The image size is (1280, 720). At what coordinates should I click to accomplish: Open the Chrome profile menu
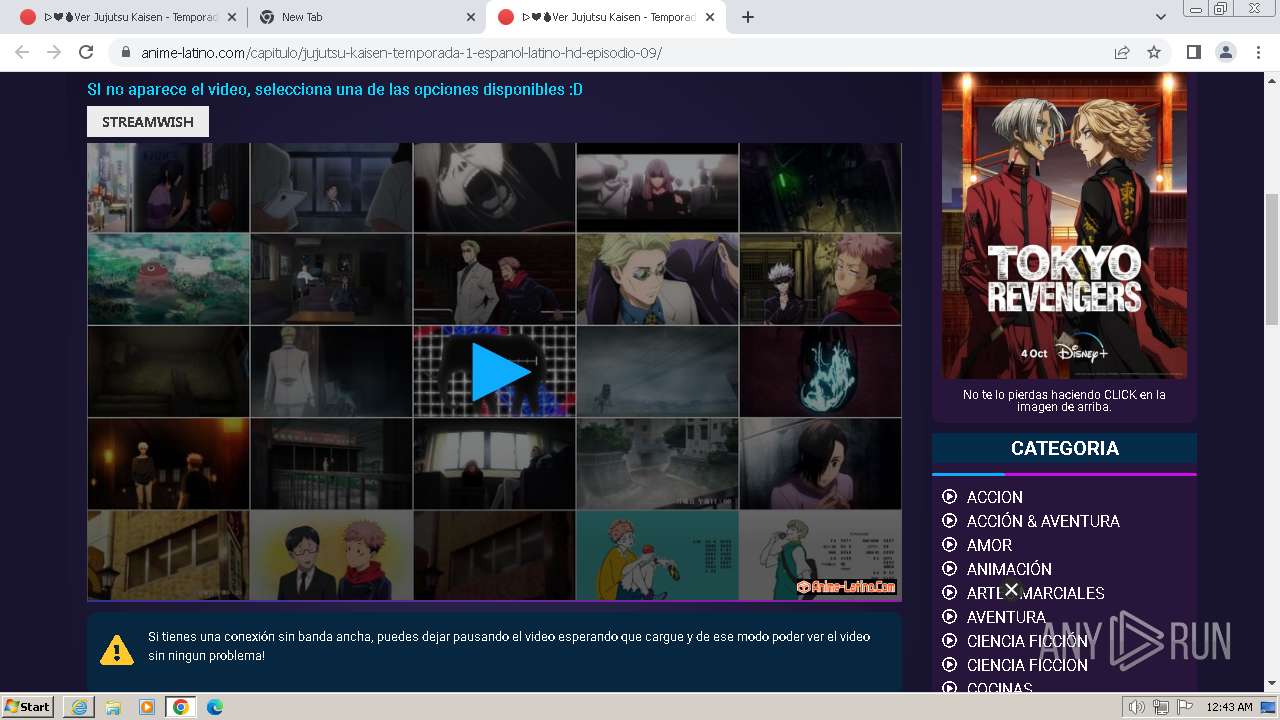pos(1225,52)
